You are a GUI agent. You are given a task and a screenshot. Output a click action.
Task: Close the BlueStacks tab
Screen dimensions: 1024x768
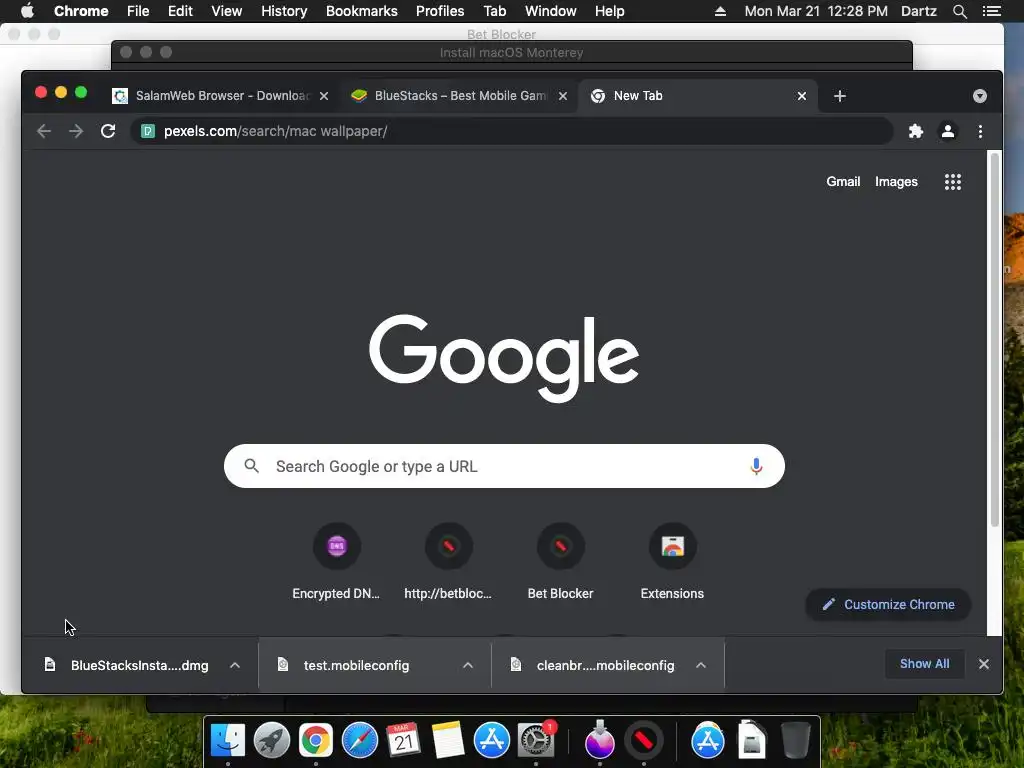[x=563, y=96]
